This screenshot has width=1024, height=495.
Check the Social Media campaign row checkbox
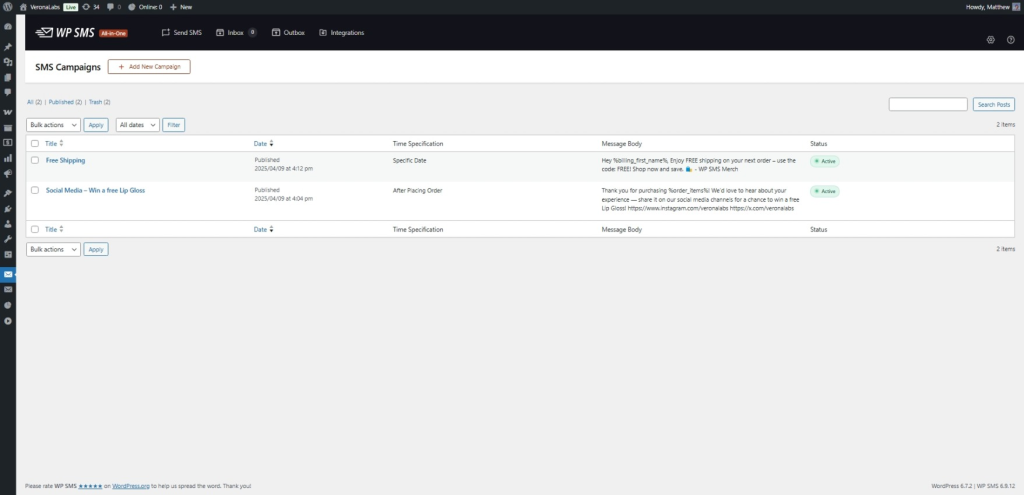coord(35,190)
